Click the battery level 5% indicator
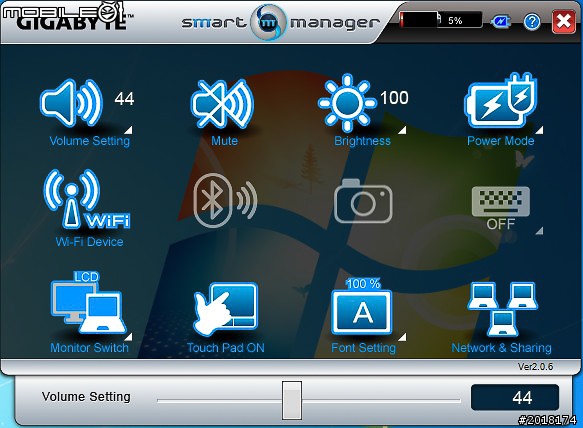 441,20
